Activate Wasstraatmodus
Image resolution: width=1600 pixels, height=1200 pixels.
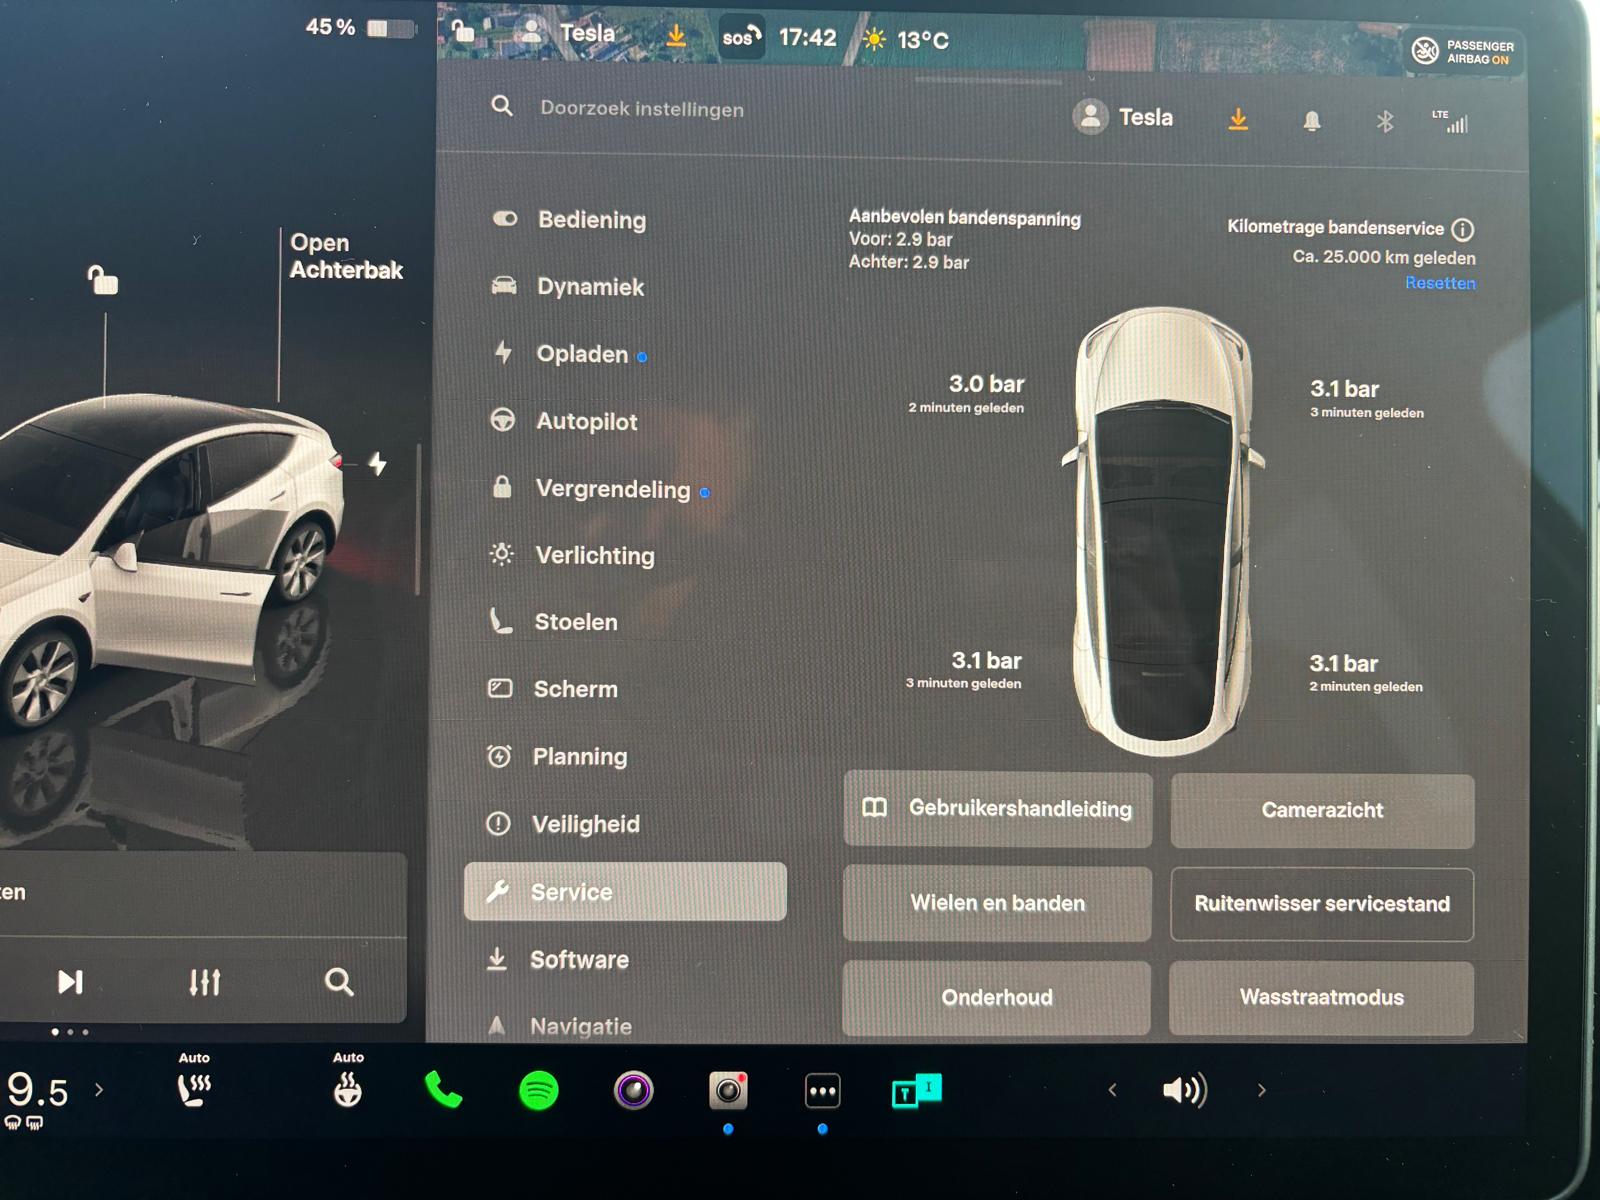[1321, 998]
